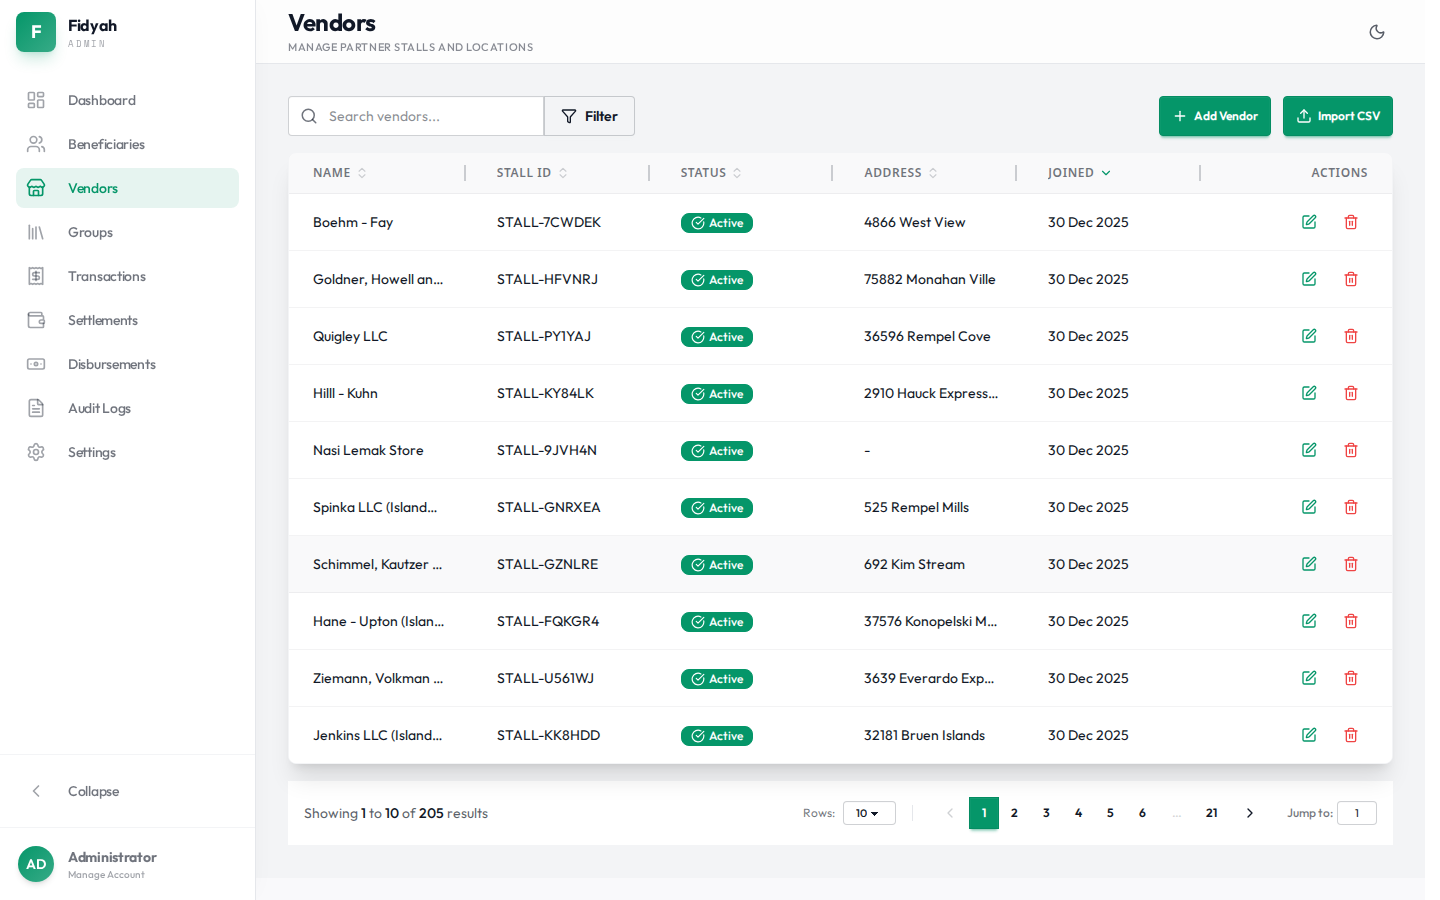Edit the Boehm - Fay vendor

pyautogui.click(x=1308, y=222)
